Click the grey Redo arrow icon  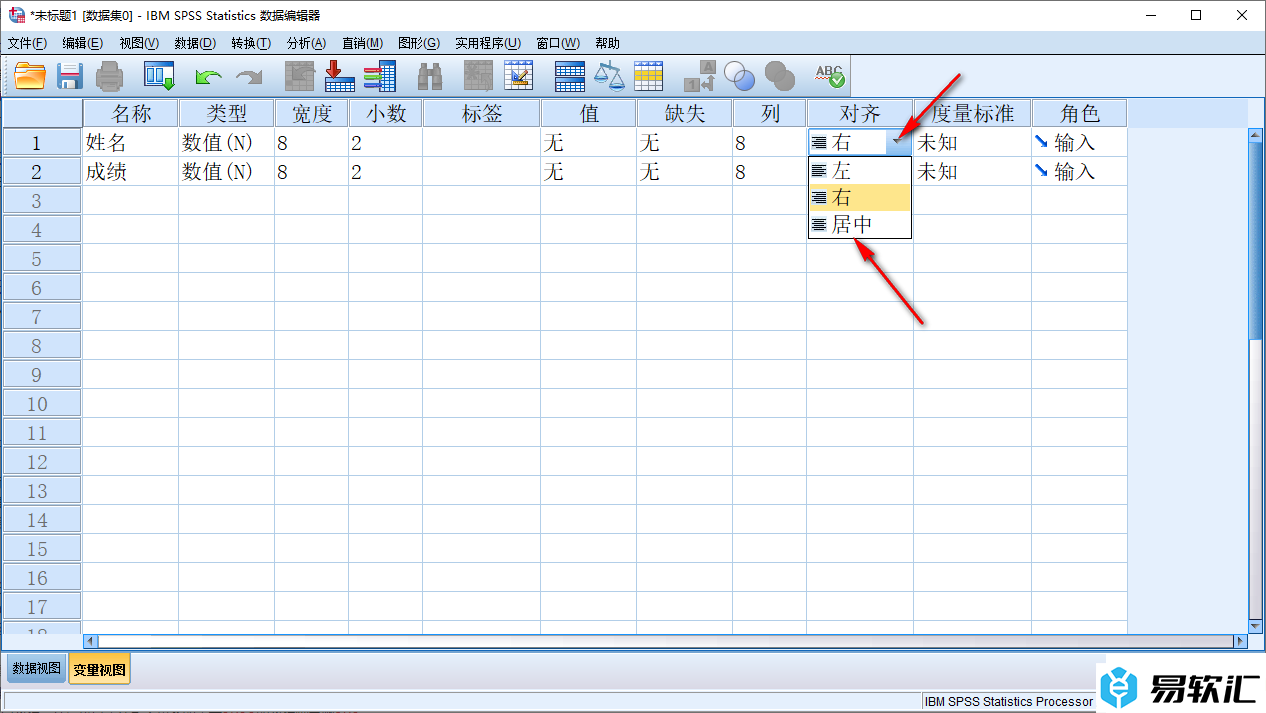(x=249, y=76)
